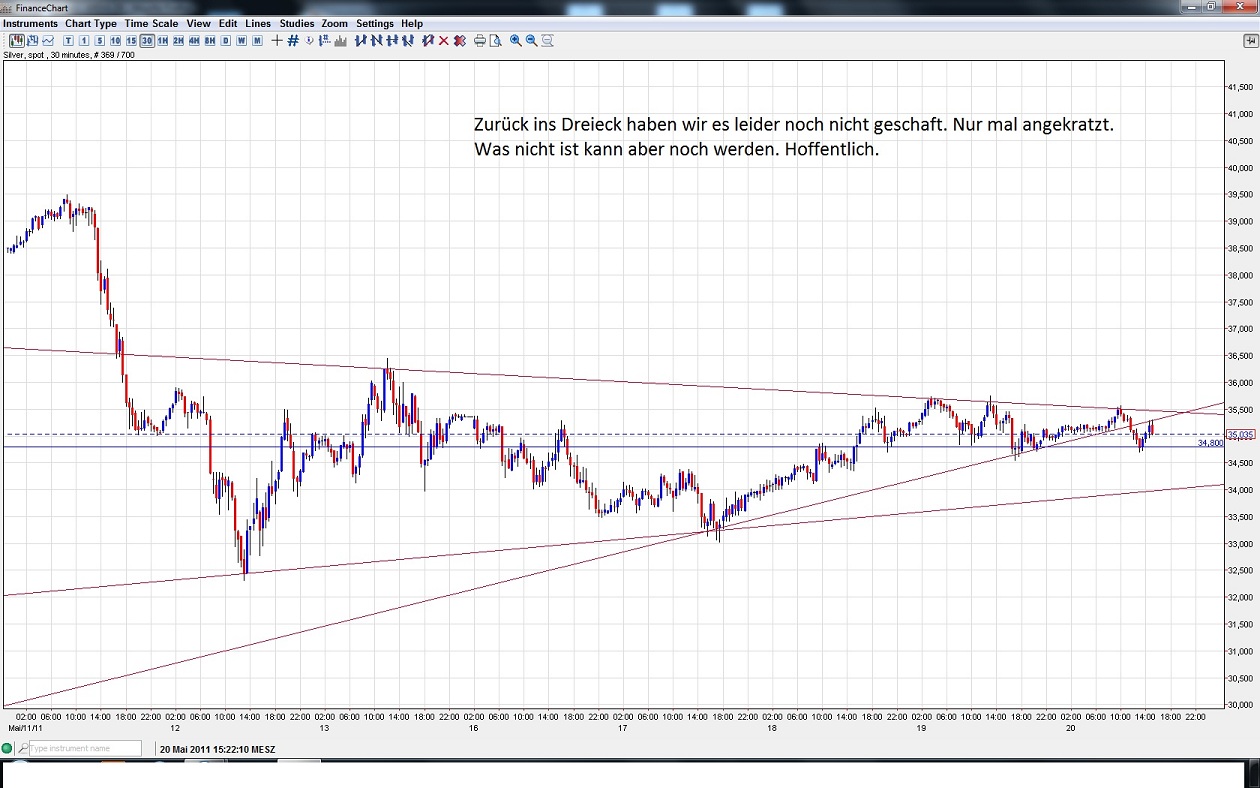Open the Instruments menu

pyautogui.click(x=31, y=23)
